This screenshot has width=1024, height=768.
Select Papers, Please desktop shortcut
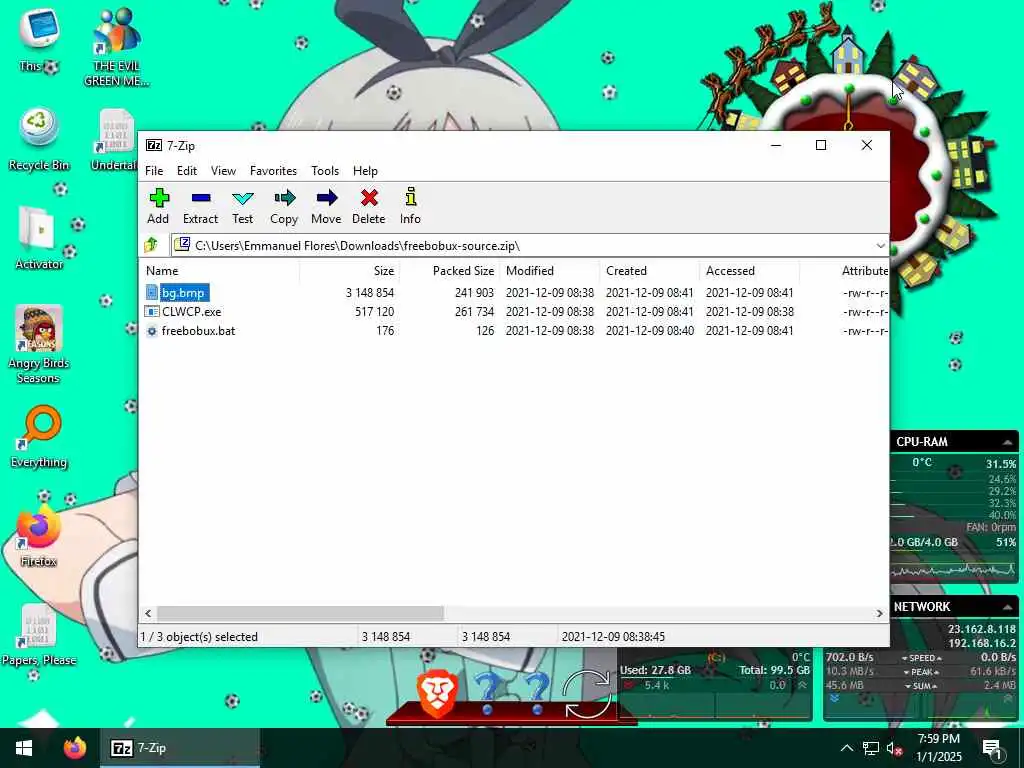(x=39, y=635)
